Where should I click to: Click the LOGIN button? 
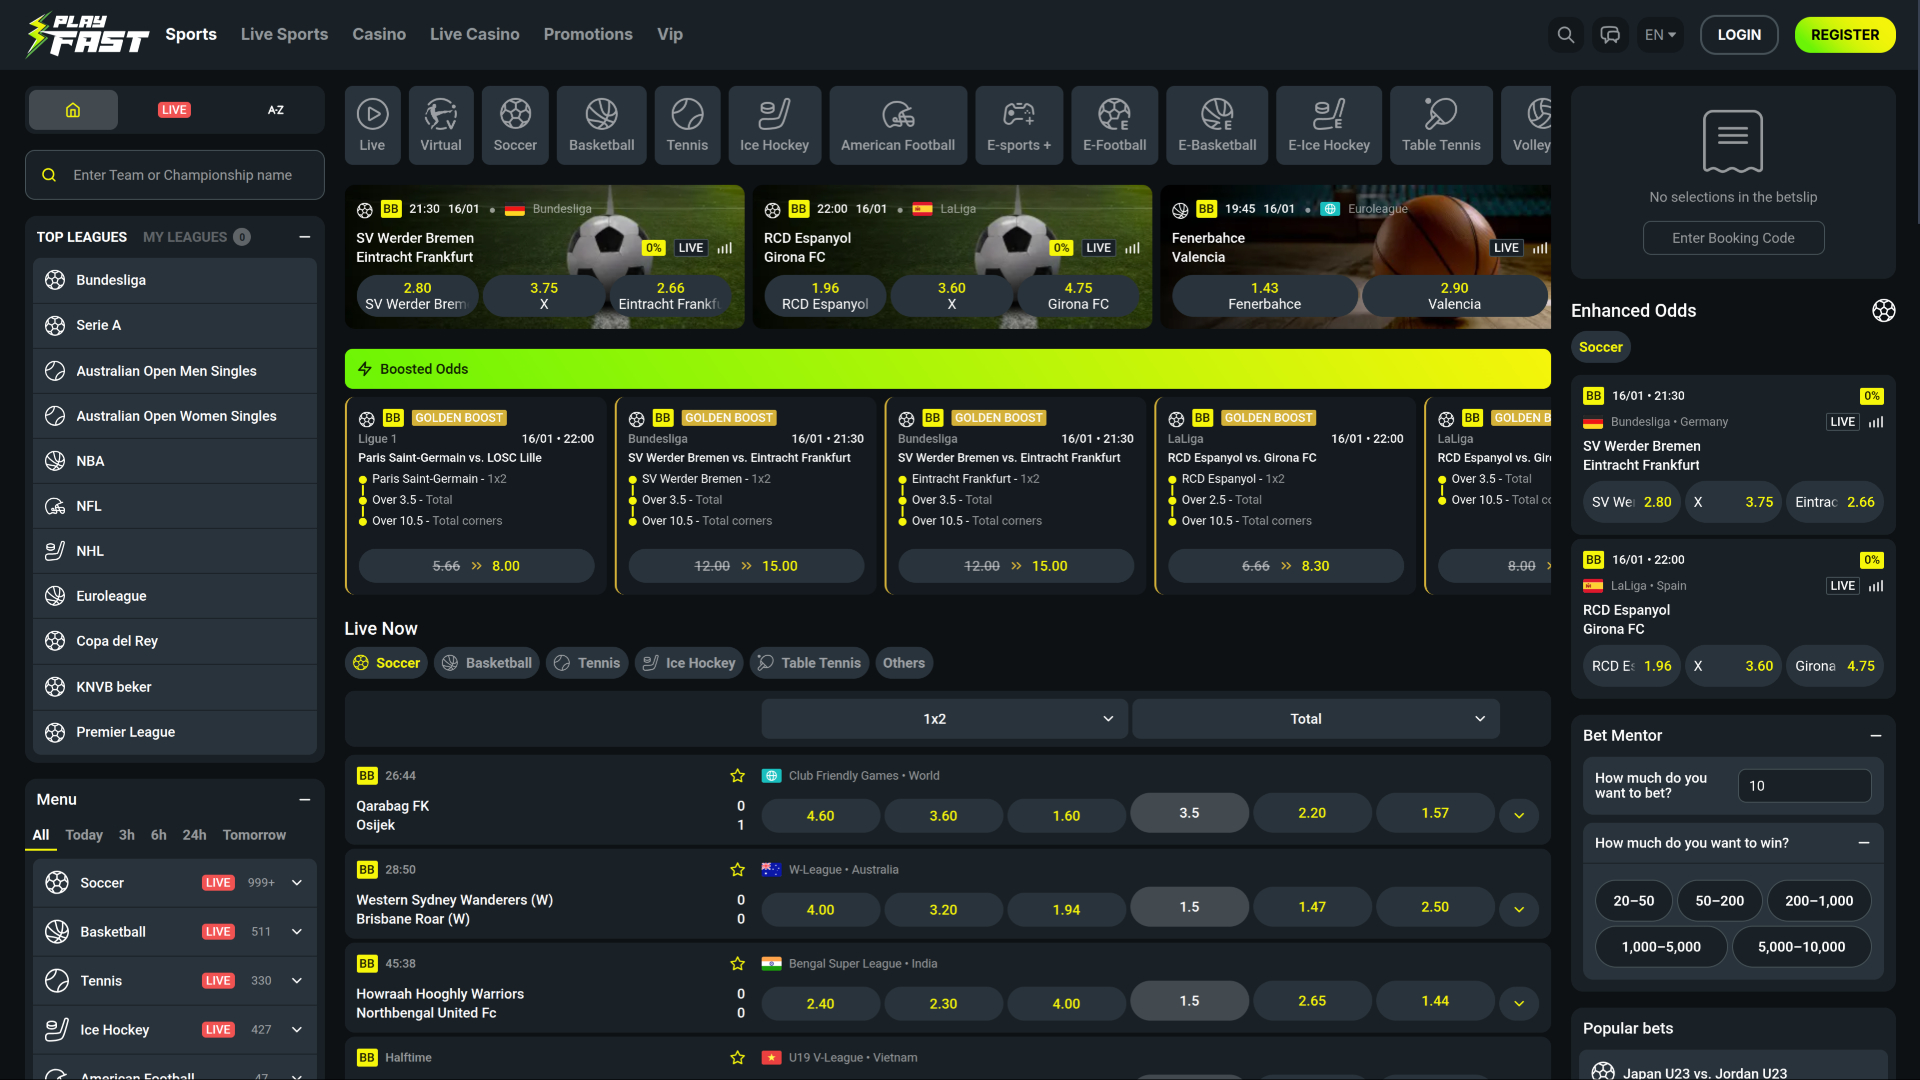[1739, 34]
